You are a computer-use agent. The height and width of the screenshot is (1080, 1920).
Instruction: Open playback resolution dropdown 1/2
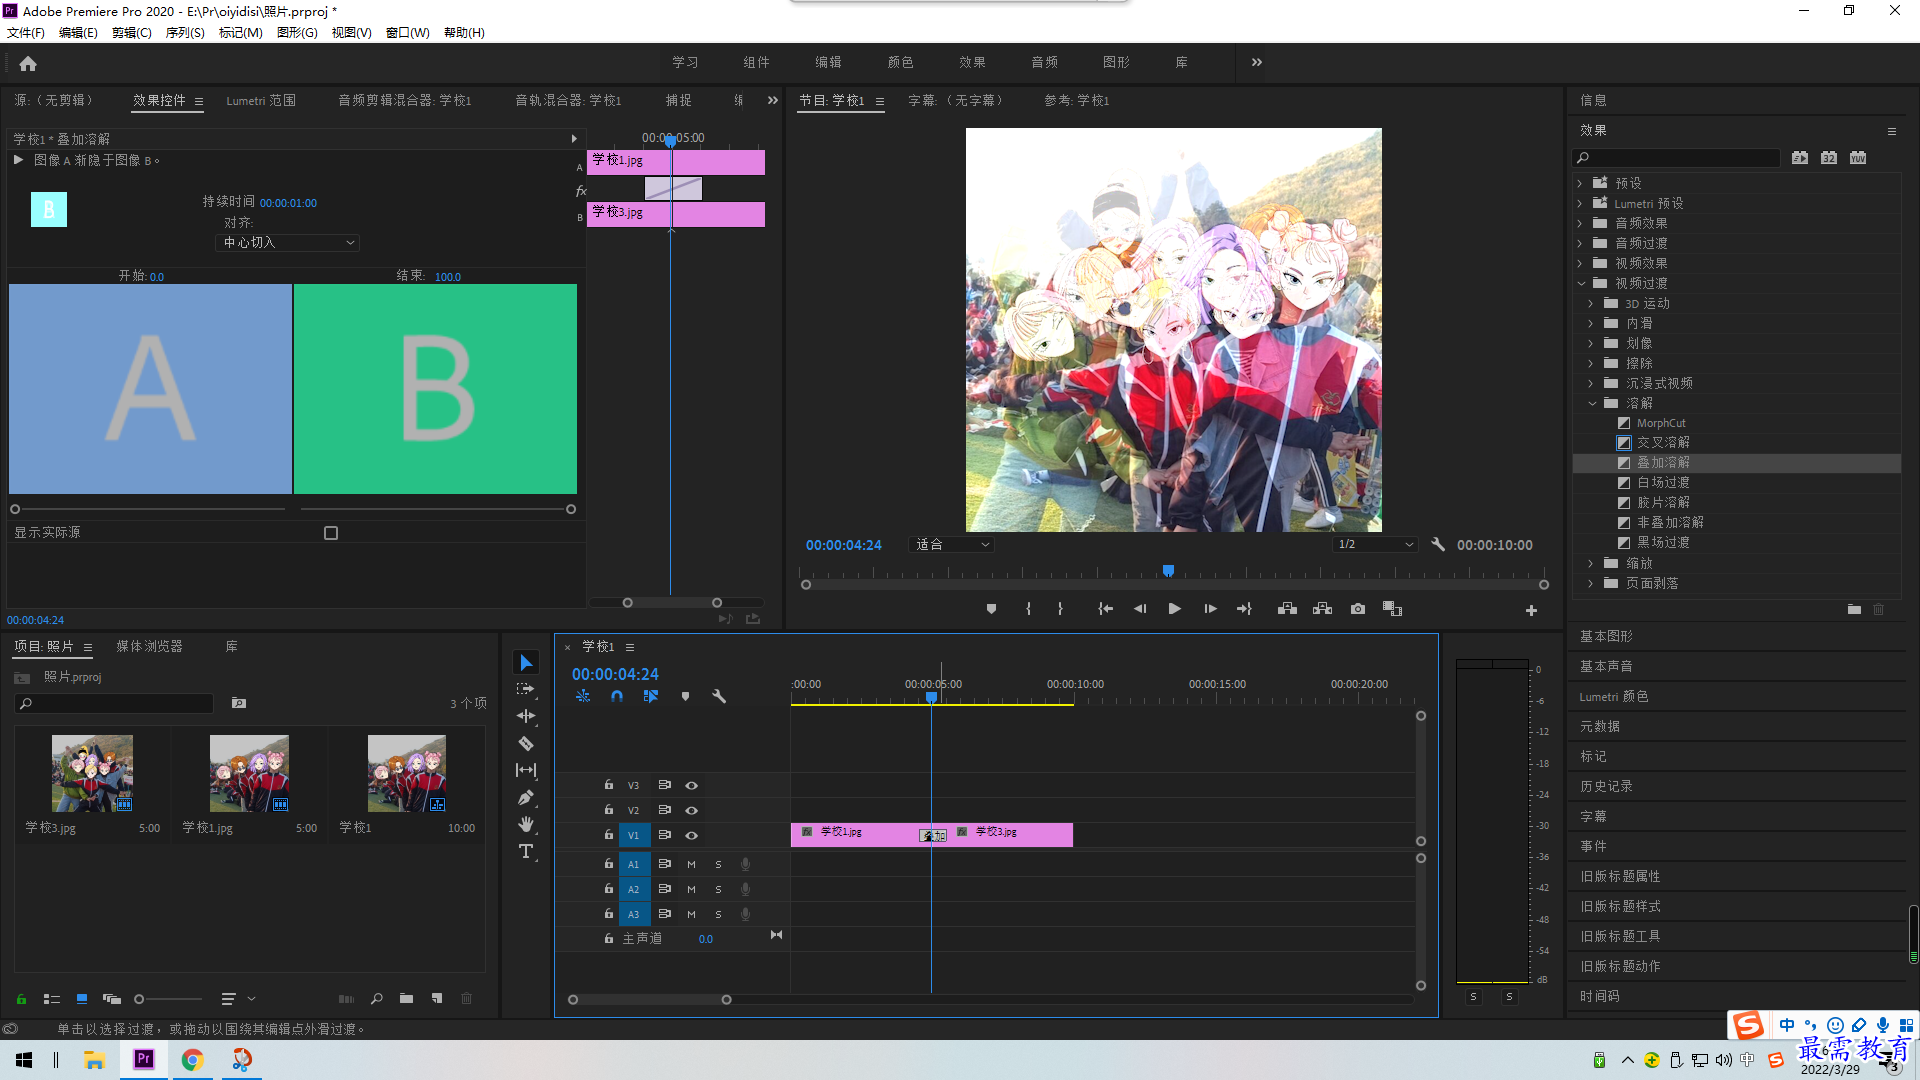click(x=1376, y=545)
